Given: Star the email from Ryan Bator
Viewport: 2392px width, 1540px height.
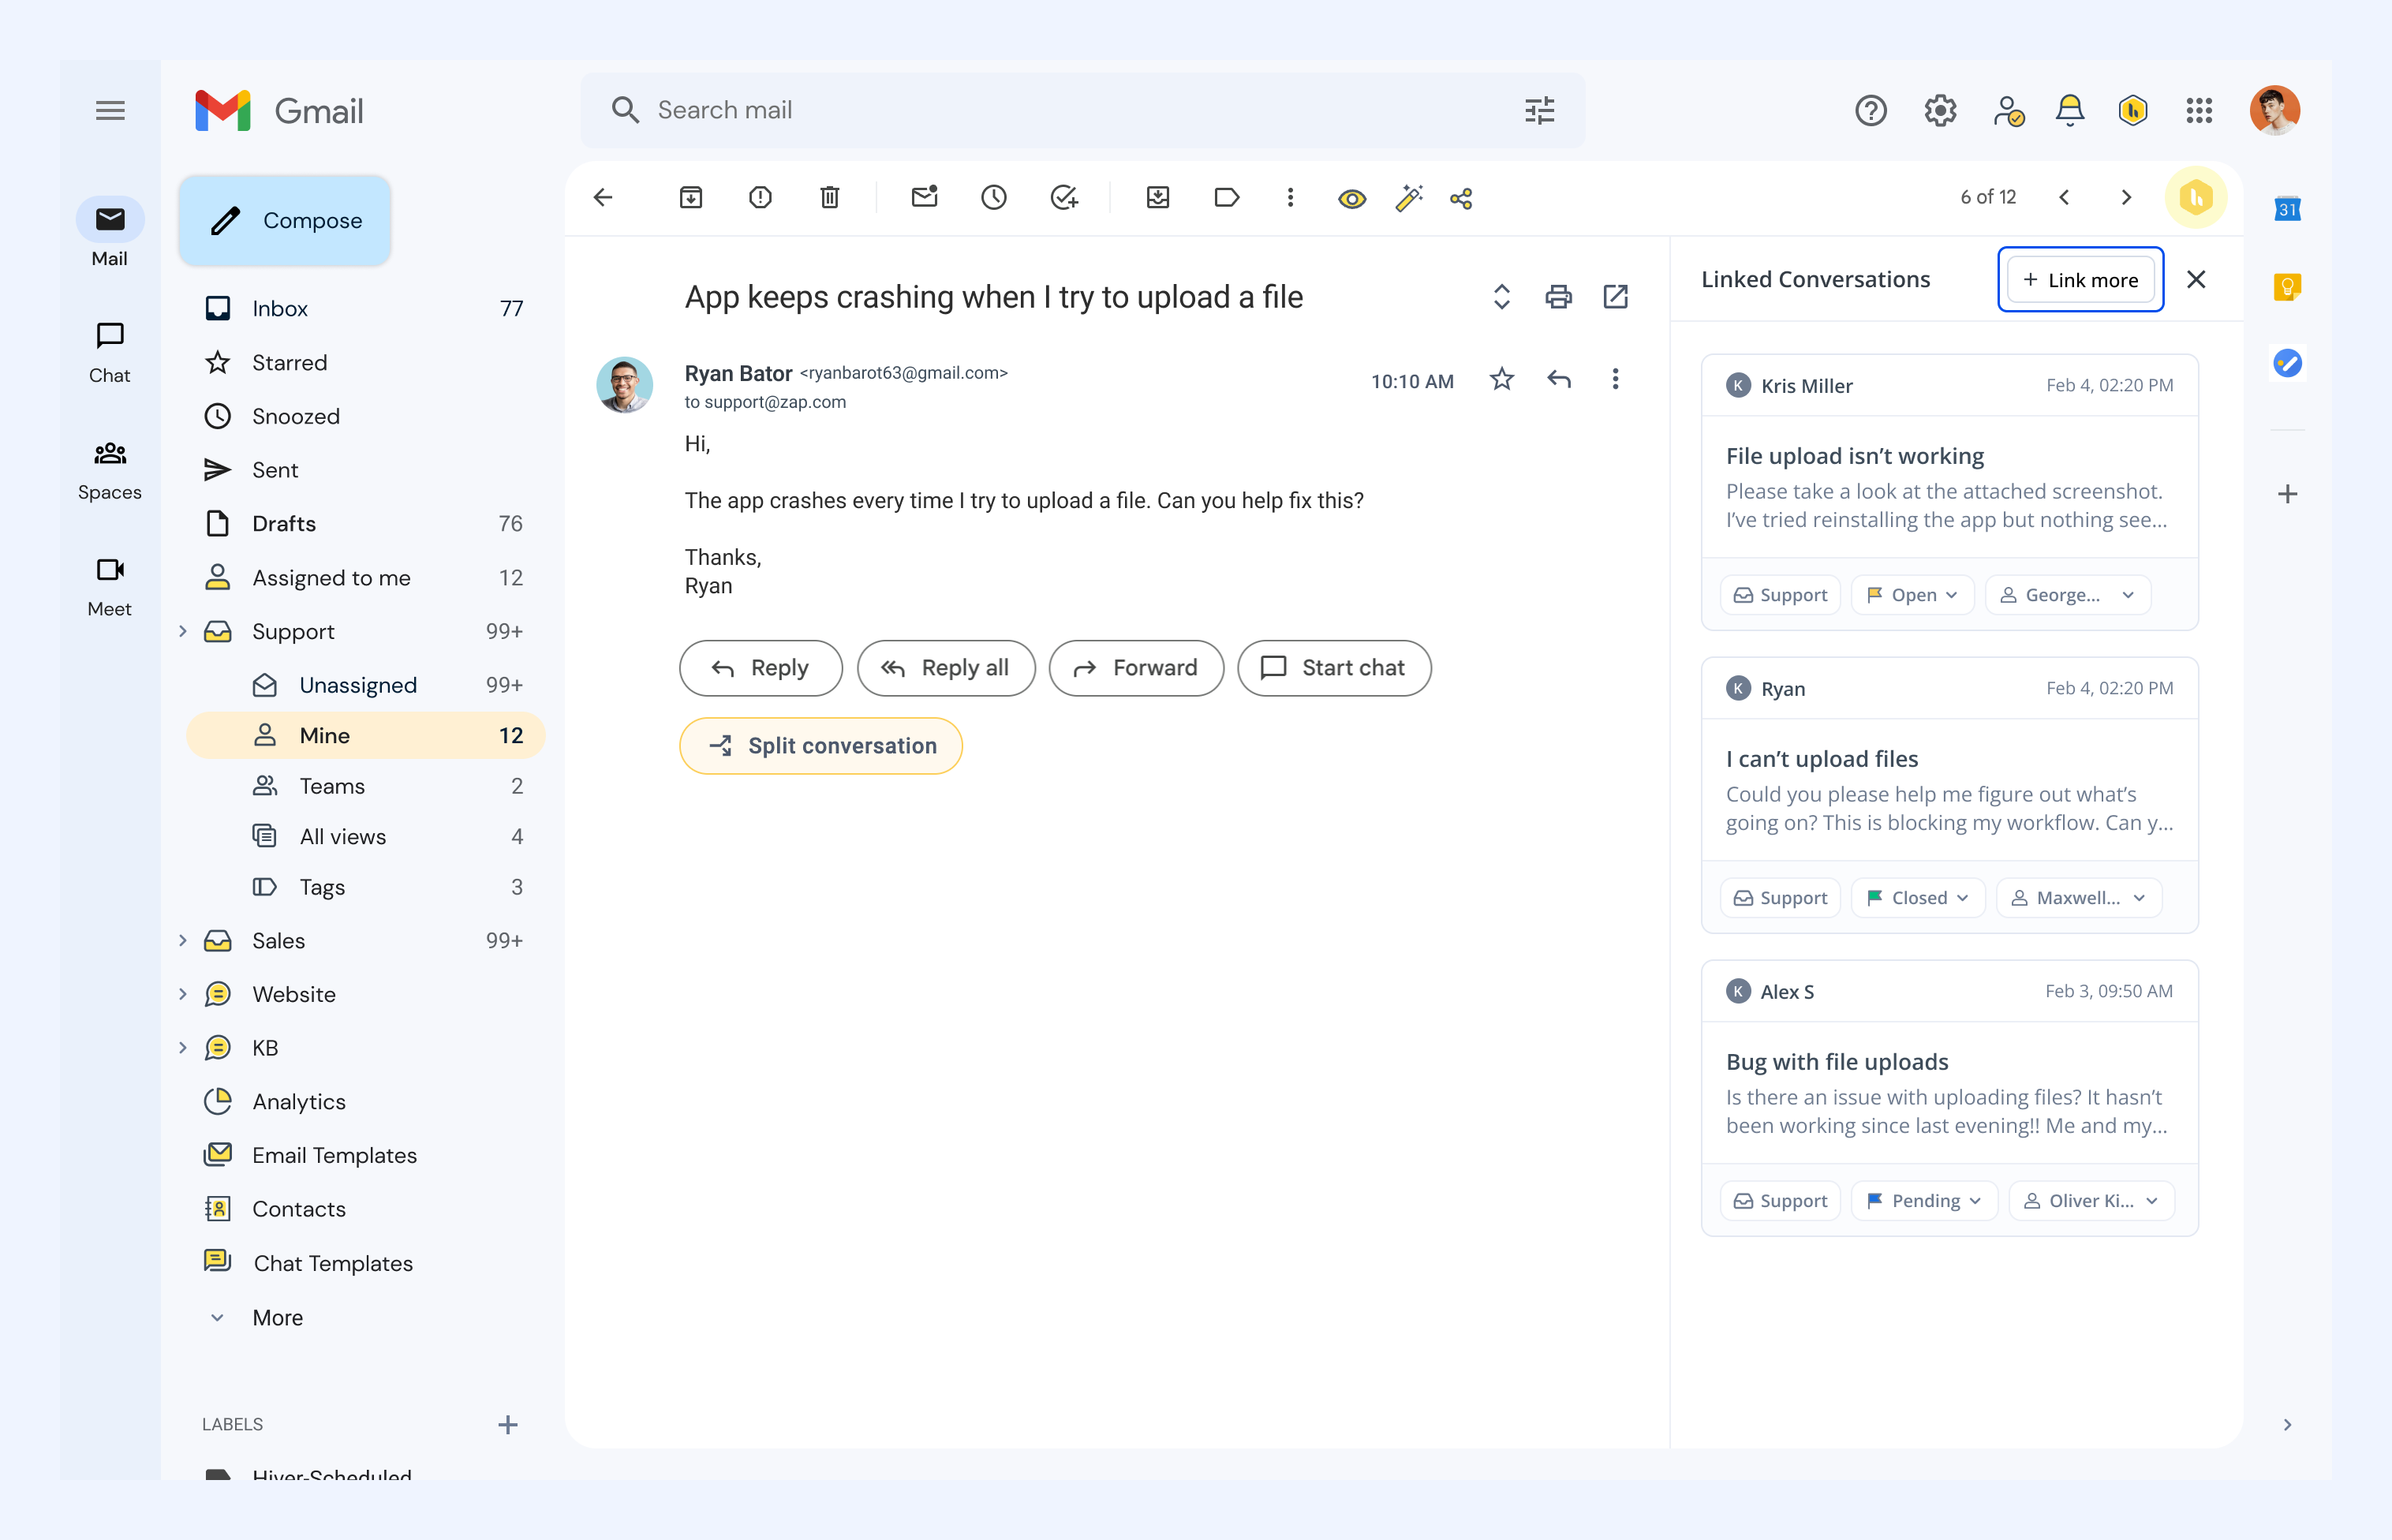Looking at the screenshot, I should [1501, 379].
